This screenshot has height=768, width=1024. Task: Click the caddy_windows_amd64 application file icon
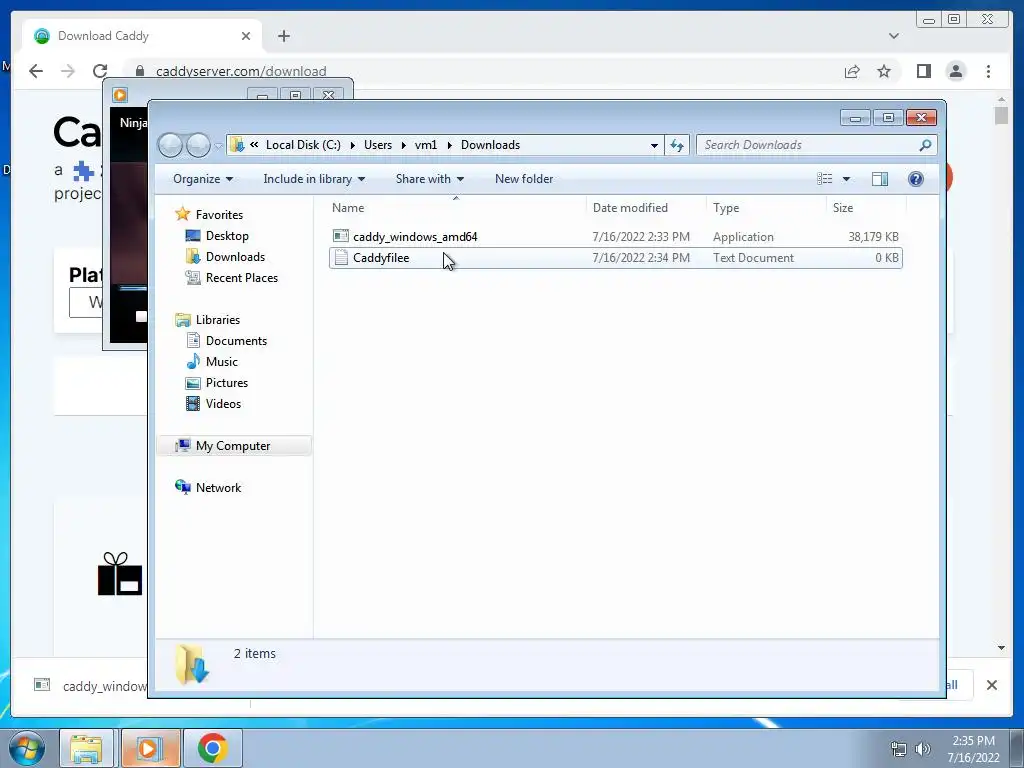pyautogui.click(x=340, y=236)
